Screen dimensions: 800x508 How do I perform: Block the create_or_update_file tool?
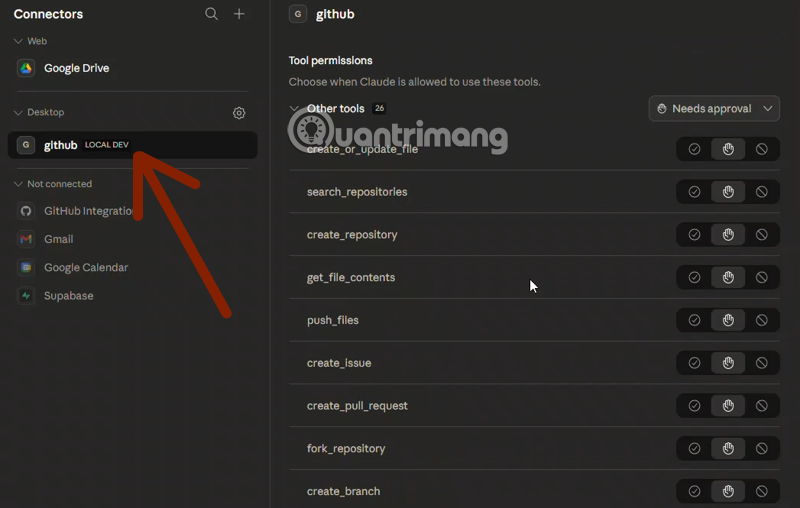point(762,149)
